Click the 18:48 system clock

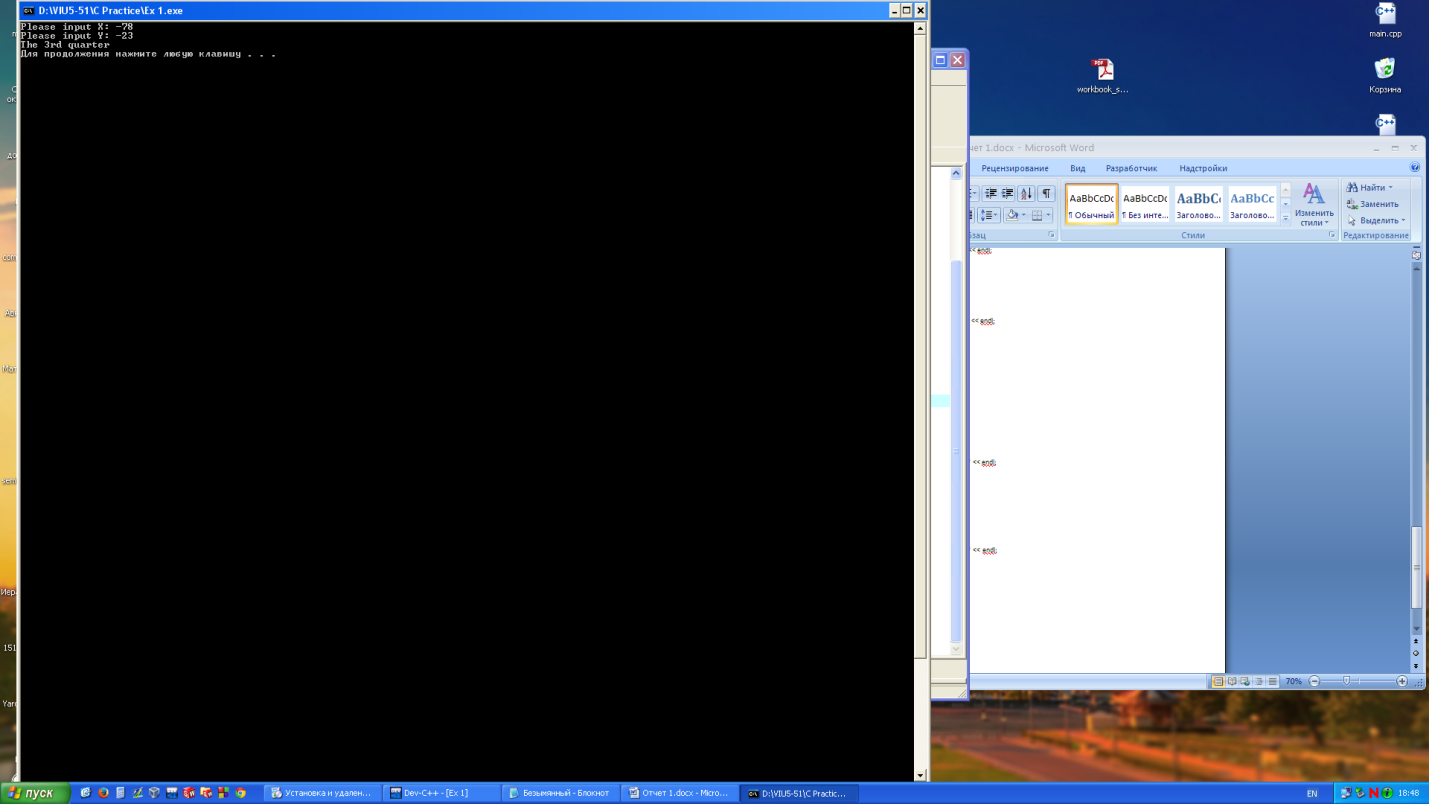[x=1408, y=793]
